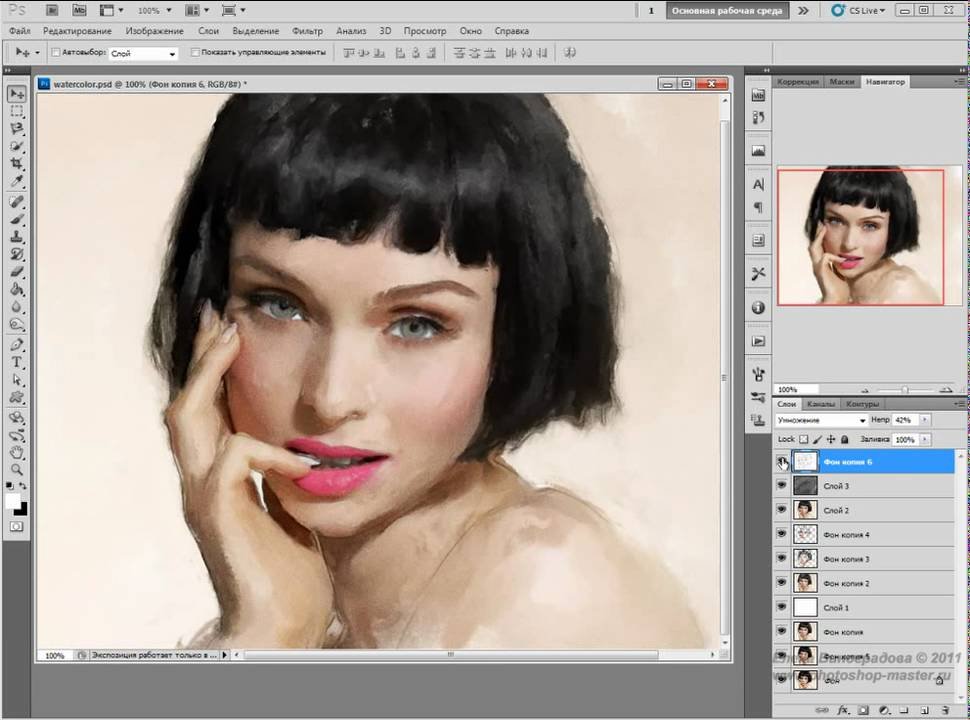Click the Lasso tool
The width and height of the screenshot is (970, 720).
(x=17, y=128)
